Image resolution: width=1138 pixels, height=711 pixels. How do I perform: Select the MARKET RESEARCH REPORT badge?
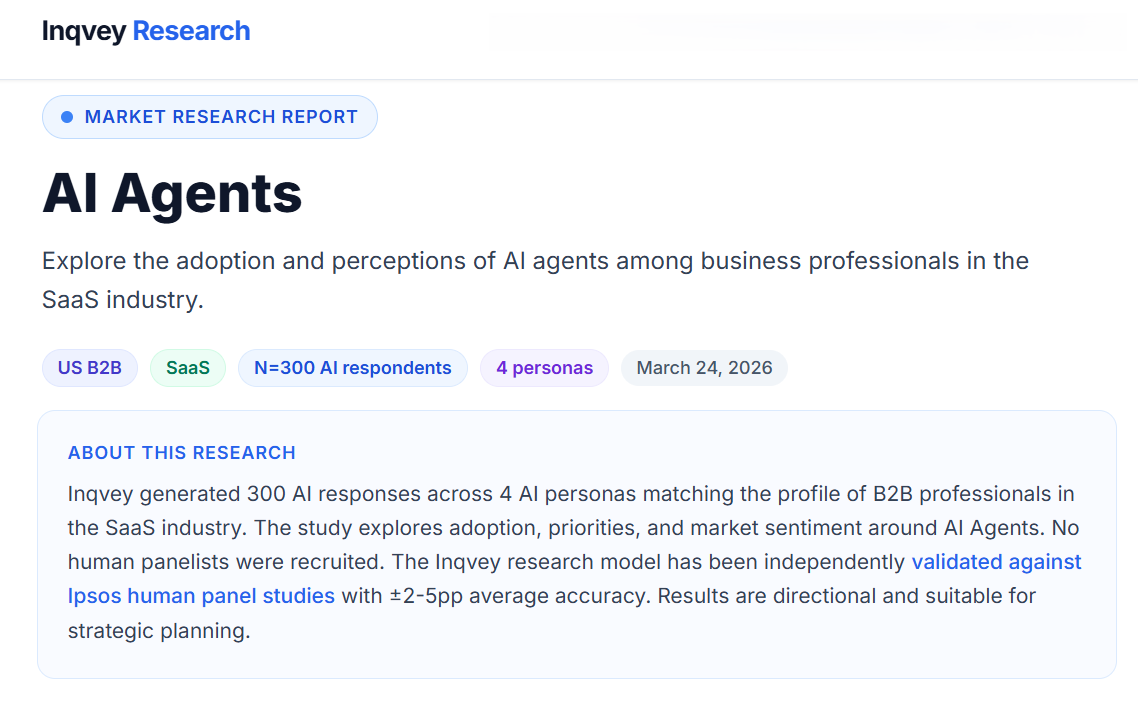(x=210, y=117)
